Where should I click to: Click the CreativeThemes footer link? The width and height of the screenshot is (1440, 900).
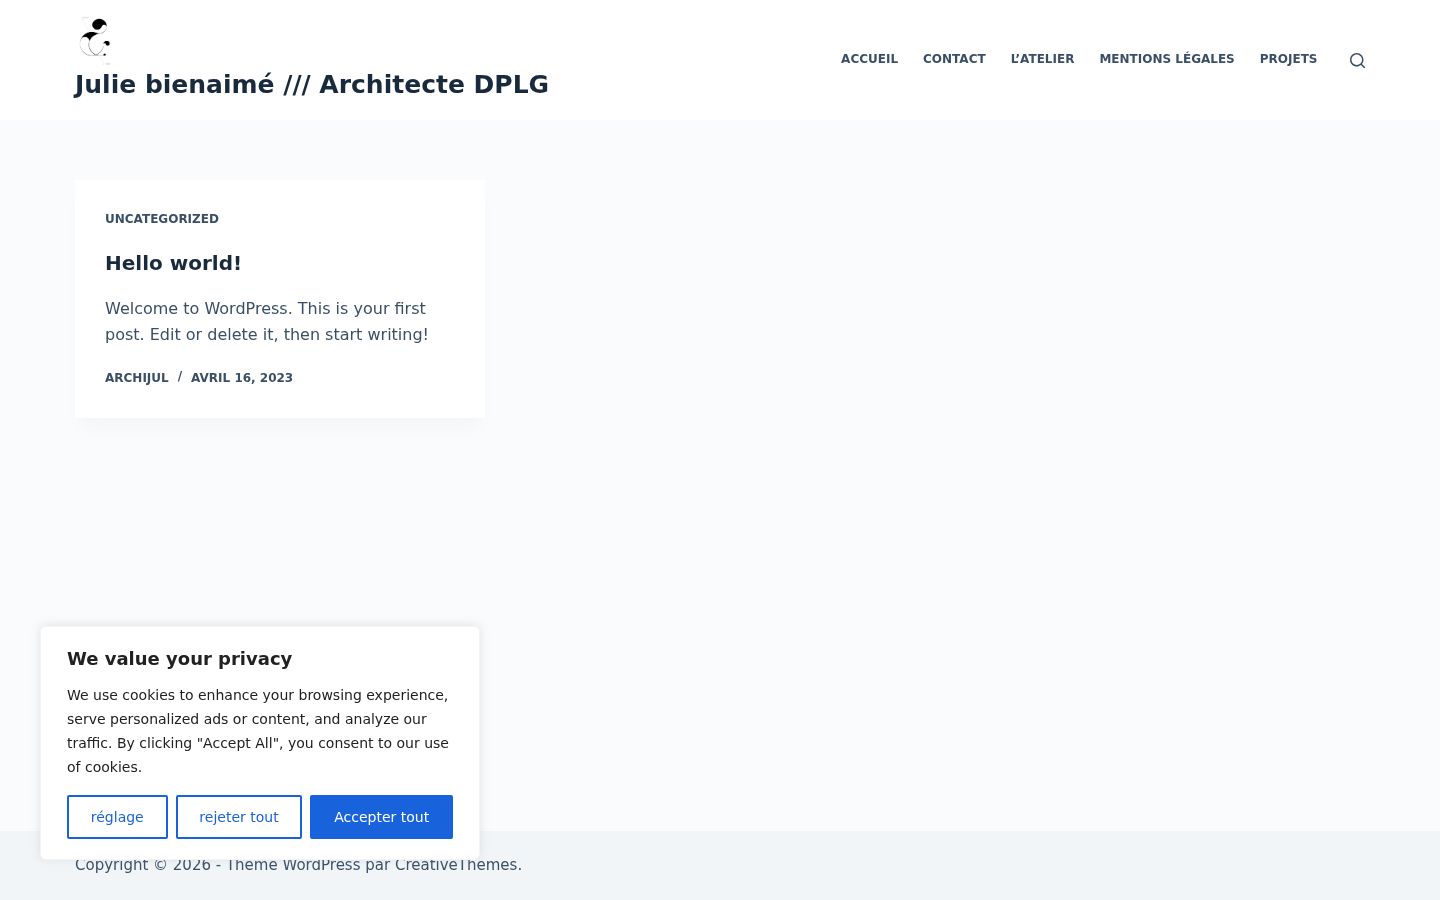(x=456, y=865)
